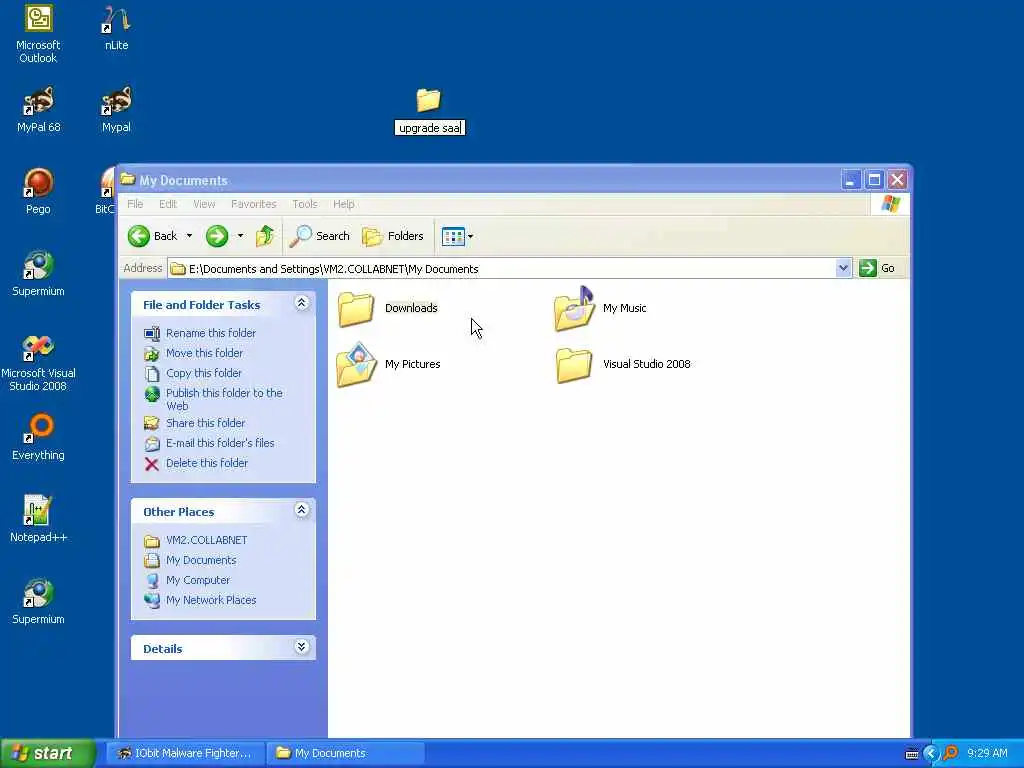Open the Favorites menu
Viewport: 1024px width, 768px height.
253,204
